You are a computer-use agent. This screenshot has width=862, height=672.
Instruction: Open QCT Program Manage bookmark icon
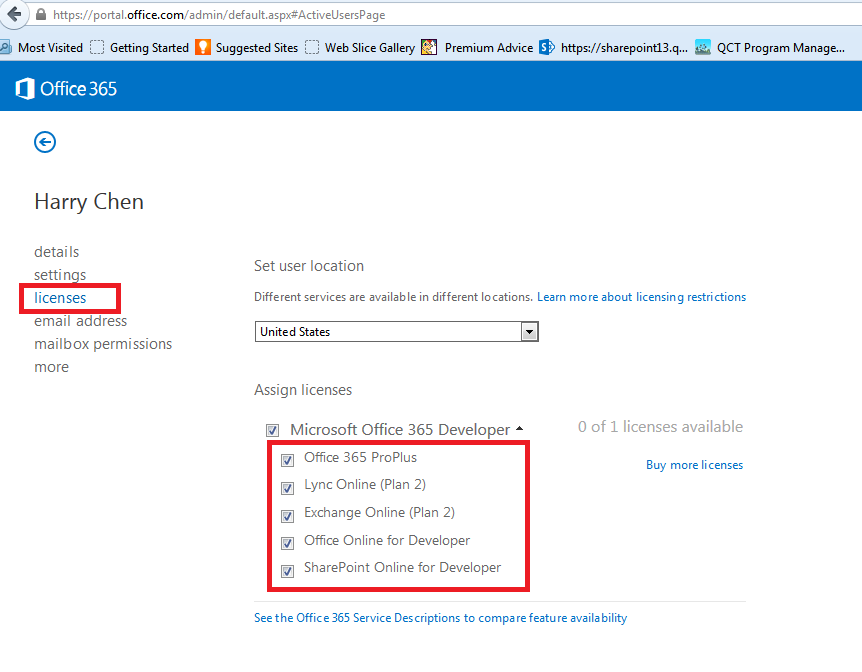point(703,47)
